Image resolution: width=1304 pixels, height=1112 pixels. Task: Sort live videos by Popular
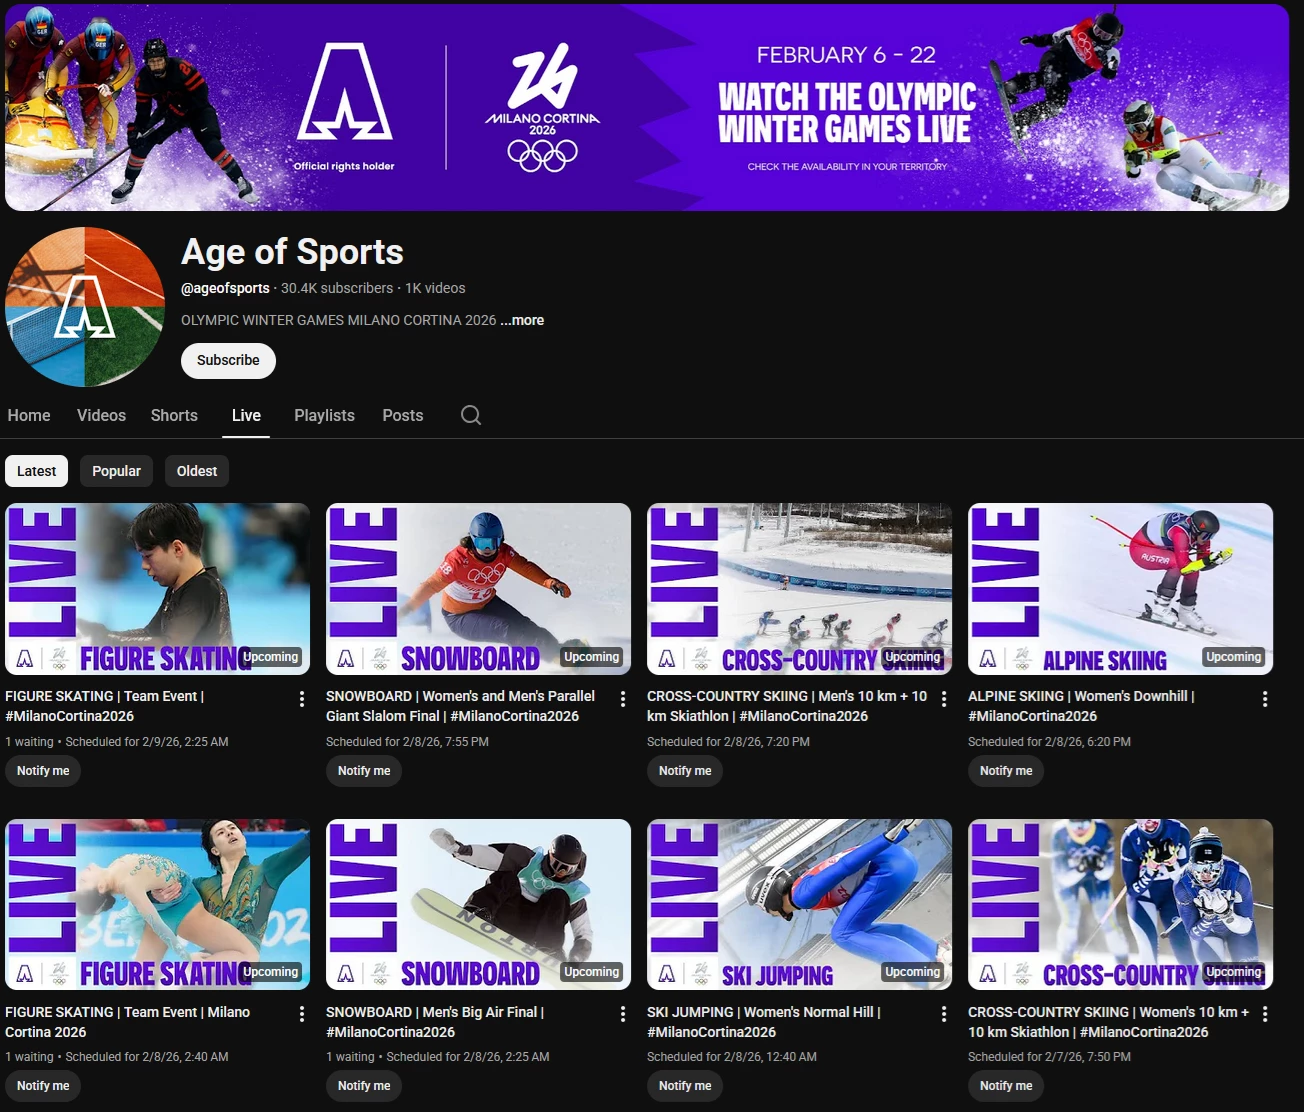[x=117, y=471]
